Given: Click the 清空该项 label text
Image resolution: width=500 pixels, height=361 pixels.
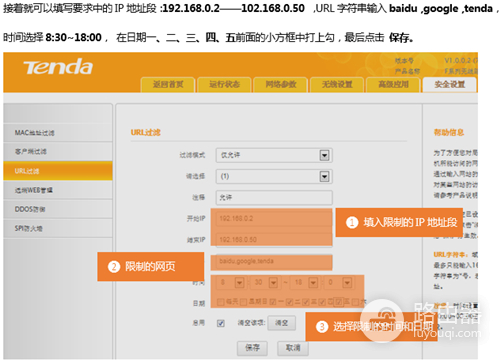Looking at the screenshot, I should point(251,323).
